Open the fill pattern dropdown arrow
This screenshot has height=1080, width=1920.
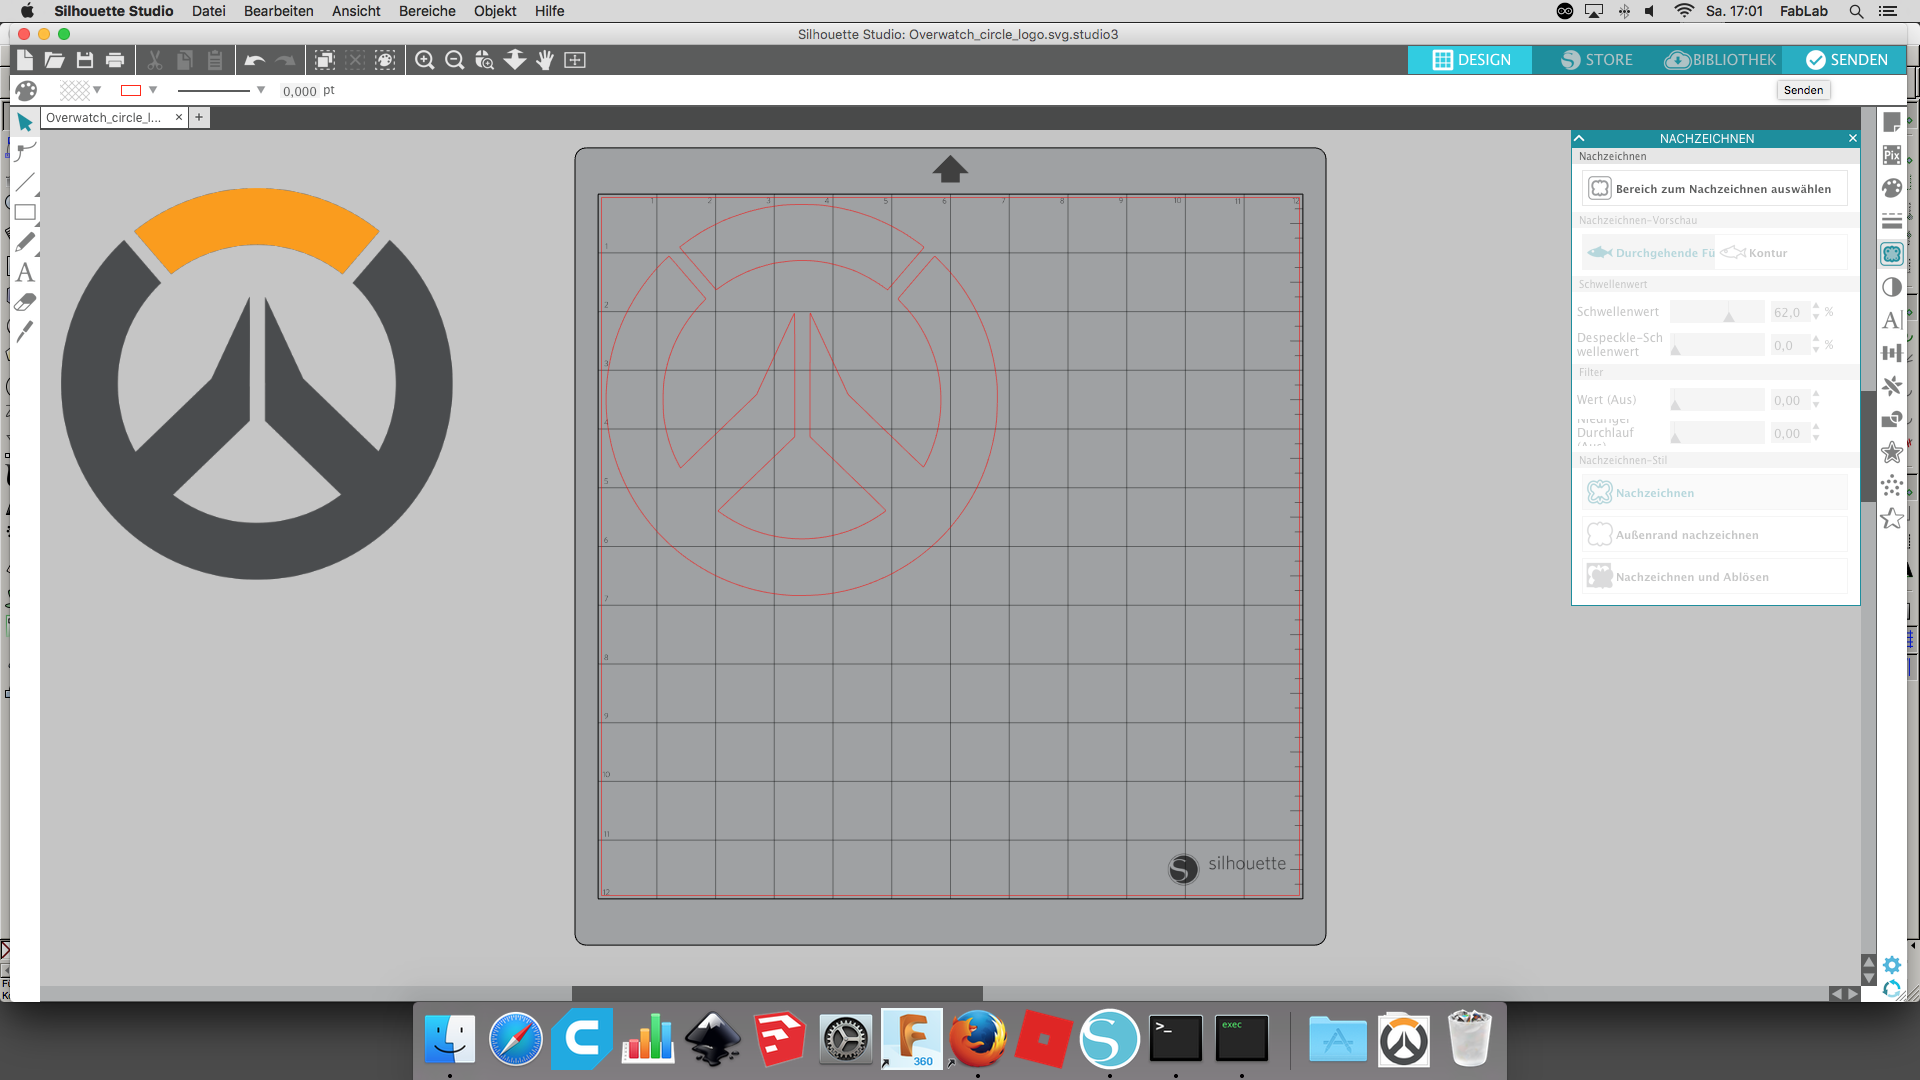coord(97,90)
